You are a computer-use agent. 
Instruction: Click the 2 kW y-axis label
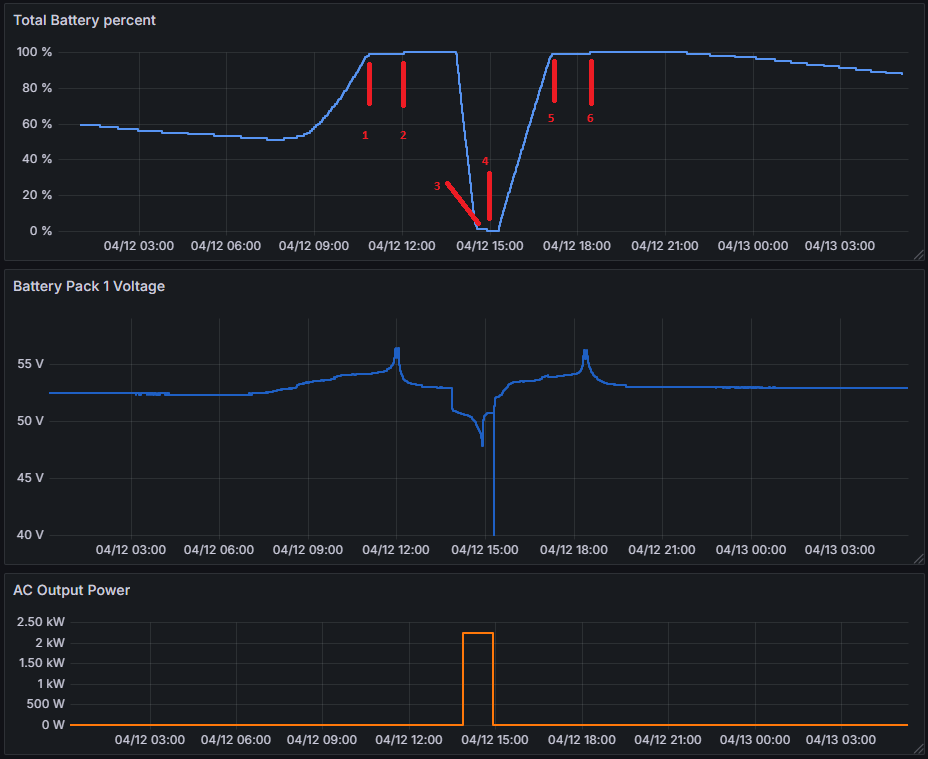pos(50,642)
